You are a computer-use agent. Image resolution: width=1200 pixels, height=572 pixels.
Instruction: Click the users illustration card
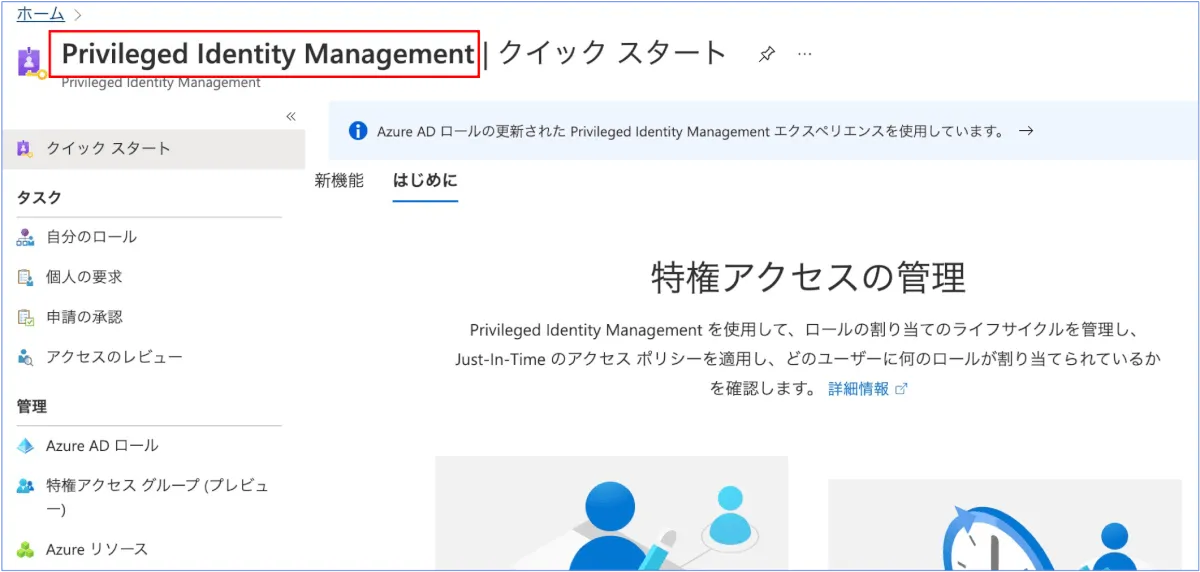pyautogui.click(x=611, y=514)
